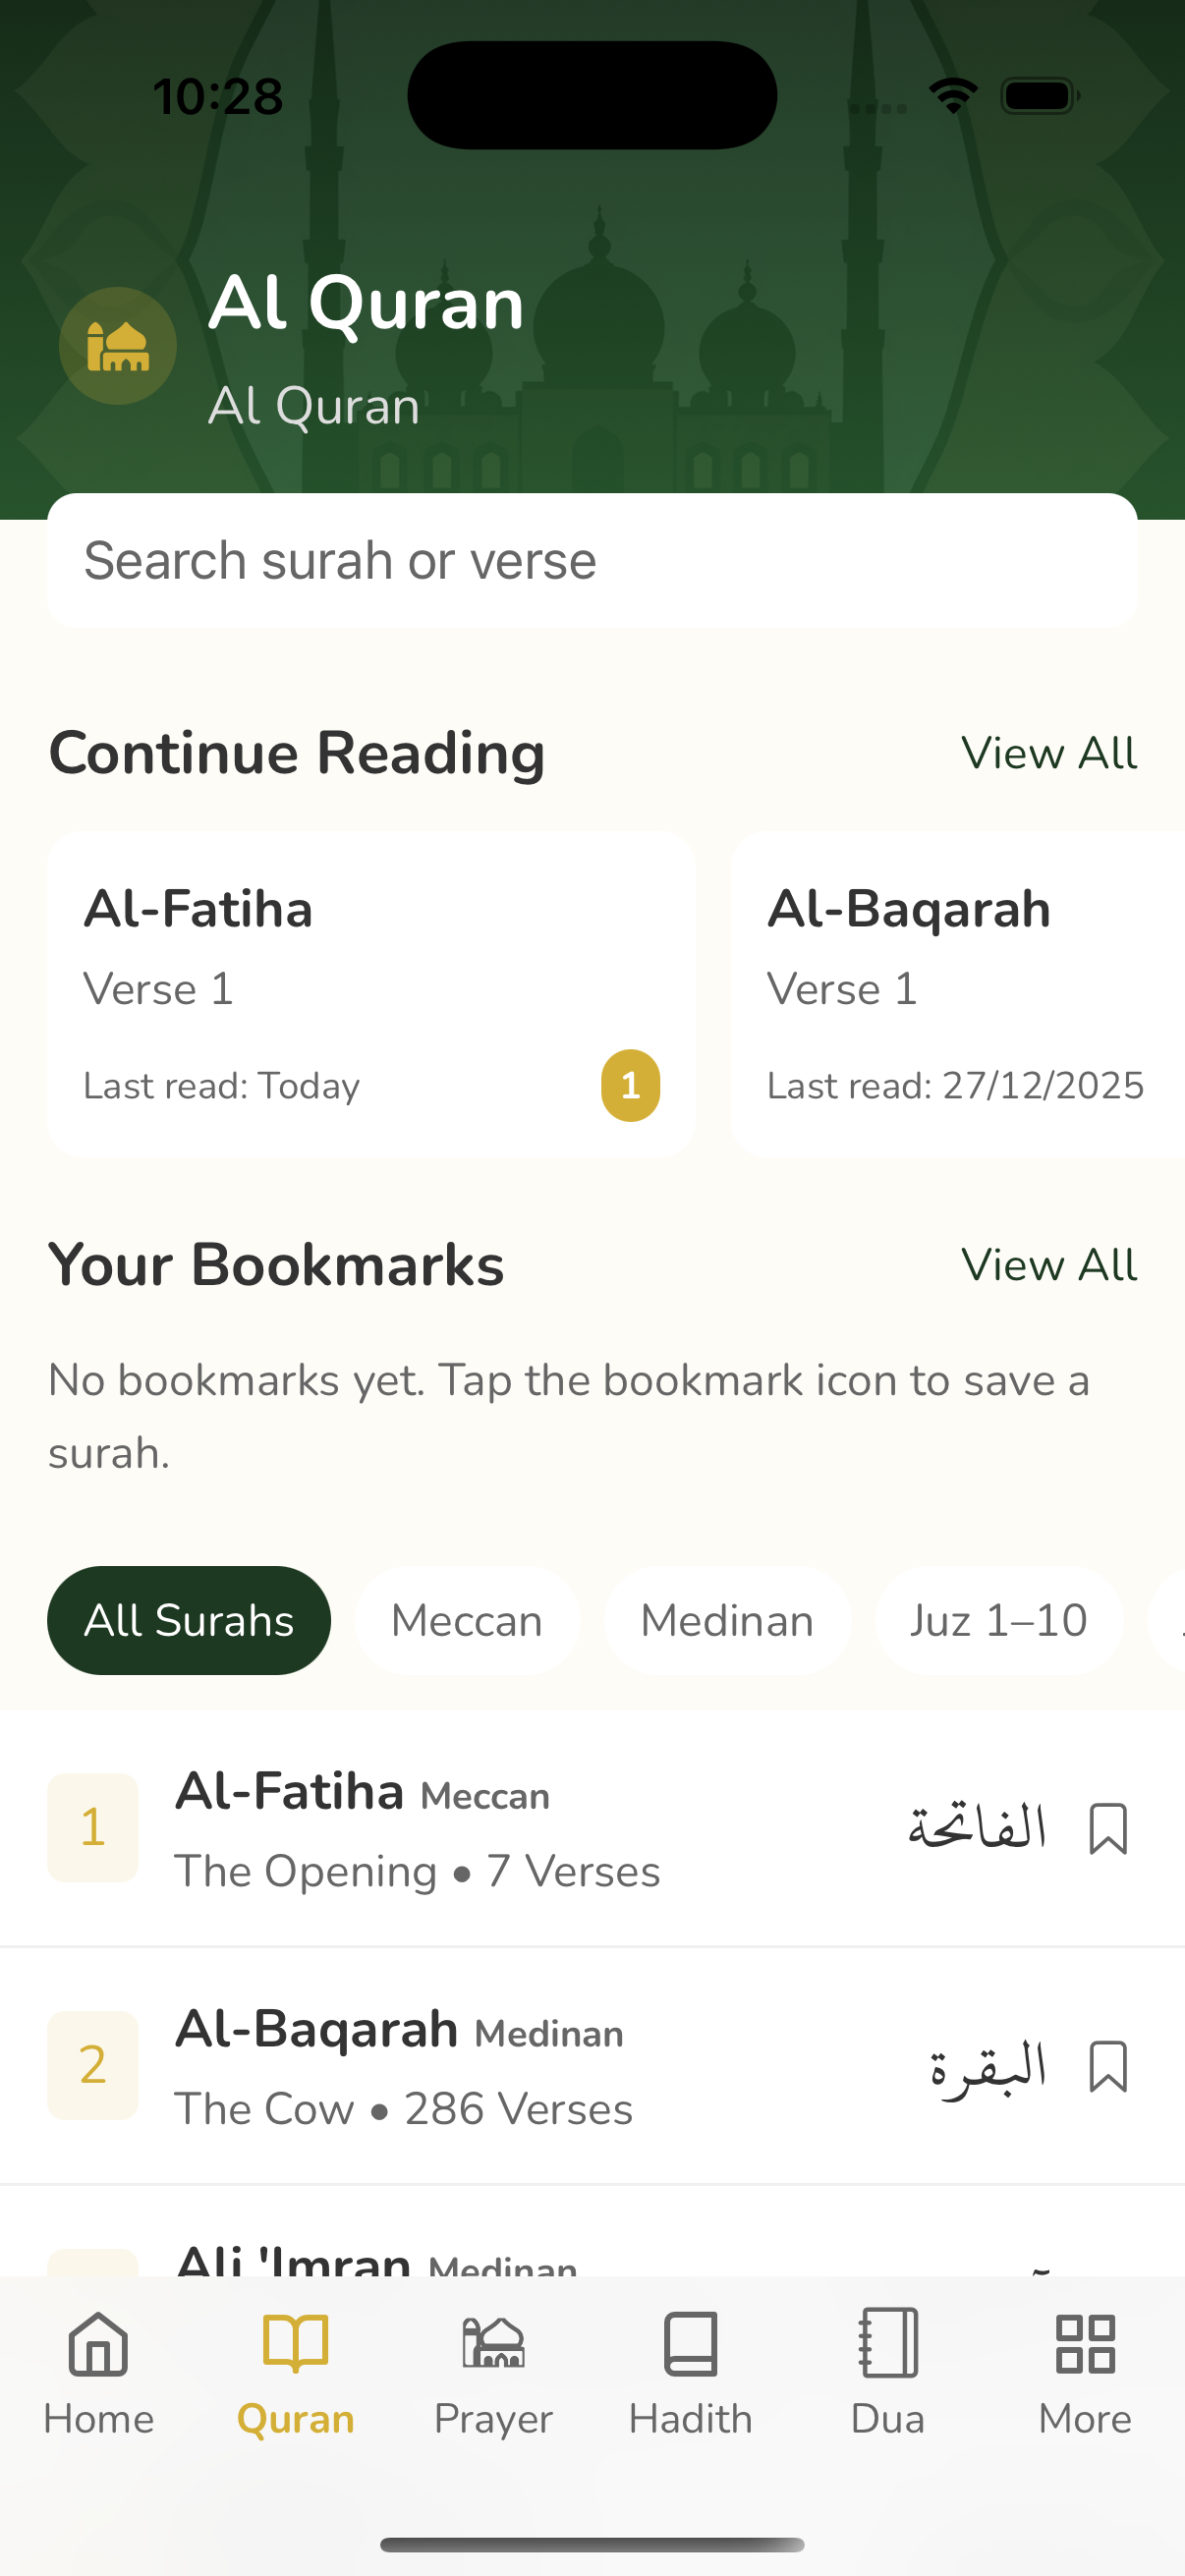Tap the mosque logo icon in header
Viewport: 1185px width, 2576px height.
[118, 346]
